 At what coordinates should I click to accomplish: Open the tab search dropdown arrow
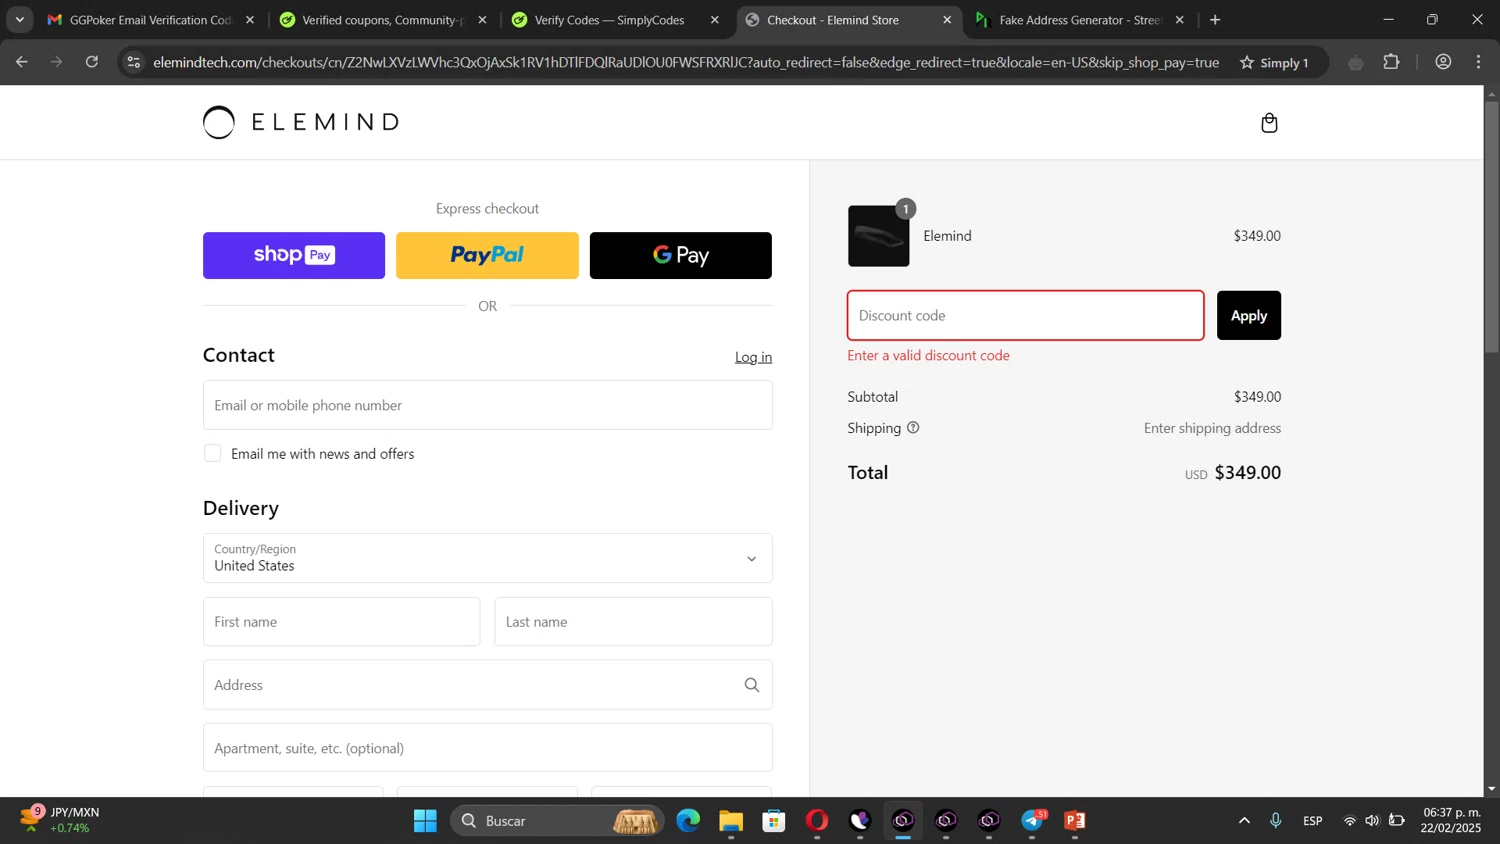click(19, 20)
